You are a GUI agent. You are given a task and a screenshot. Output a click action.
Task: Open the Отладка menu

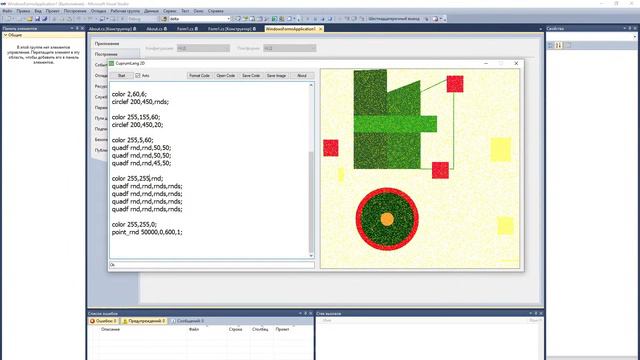point(98,11)
